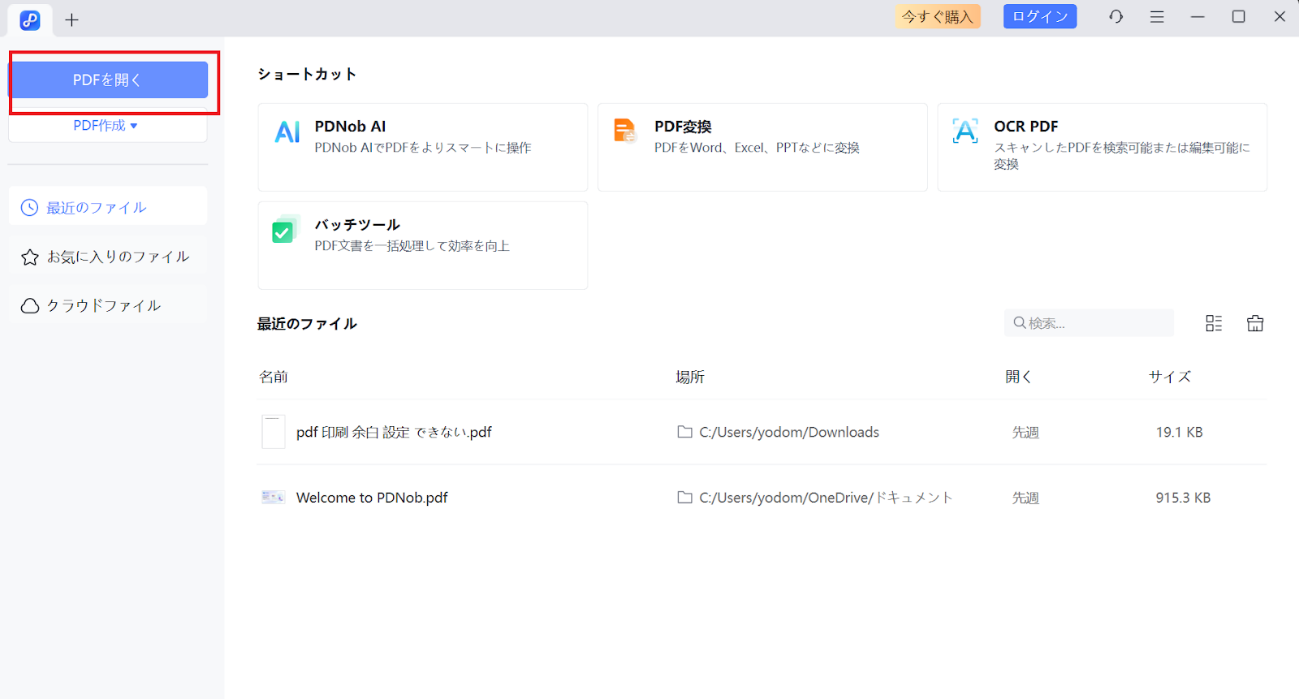Select 最近のファイル with the clock icon
The height and width of the screenshot is (699, 1299).
[x=107, y=206]
